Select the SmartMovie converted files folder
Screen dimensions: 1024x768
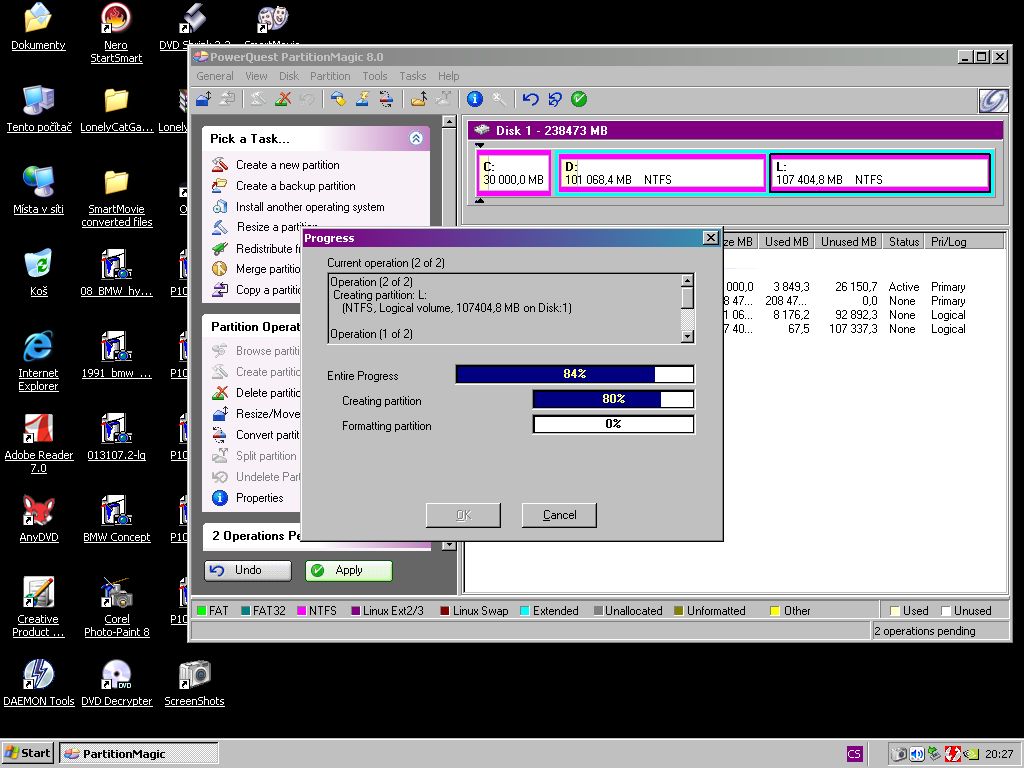coord(117,197)
